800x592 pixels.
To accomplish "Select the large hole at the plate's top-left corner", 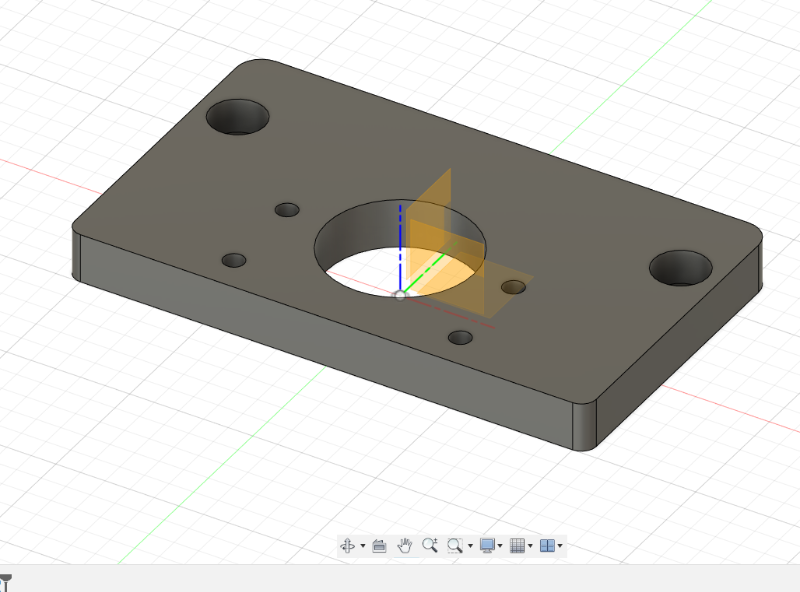I will tap(239, 117).
